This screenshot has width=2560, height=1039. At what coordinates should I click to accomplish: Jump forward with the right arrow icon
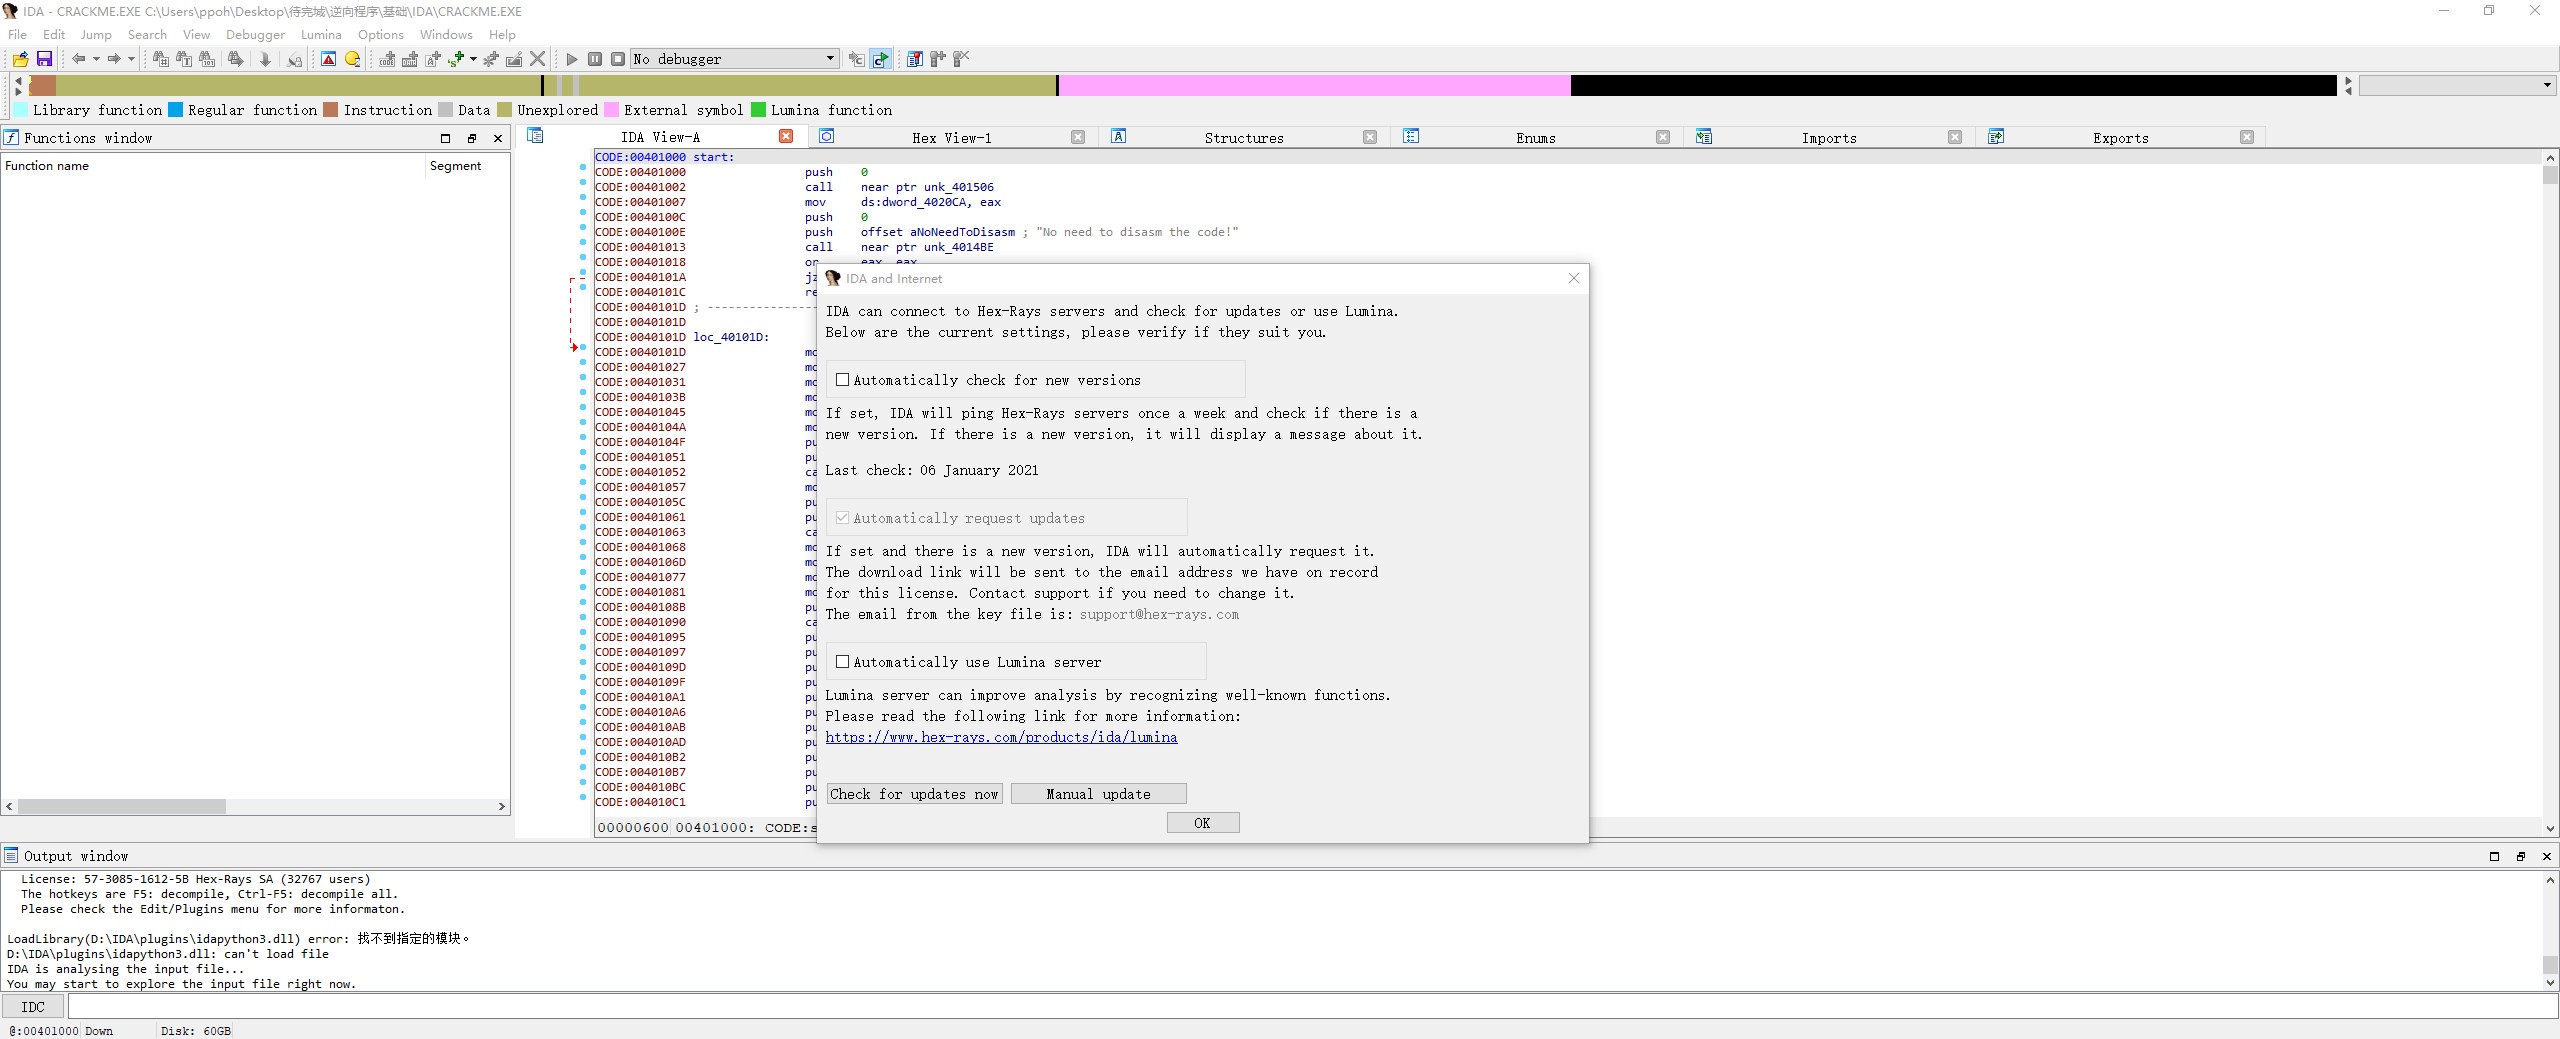click(x=114, y=59)
